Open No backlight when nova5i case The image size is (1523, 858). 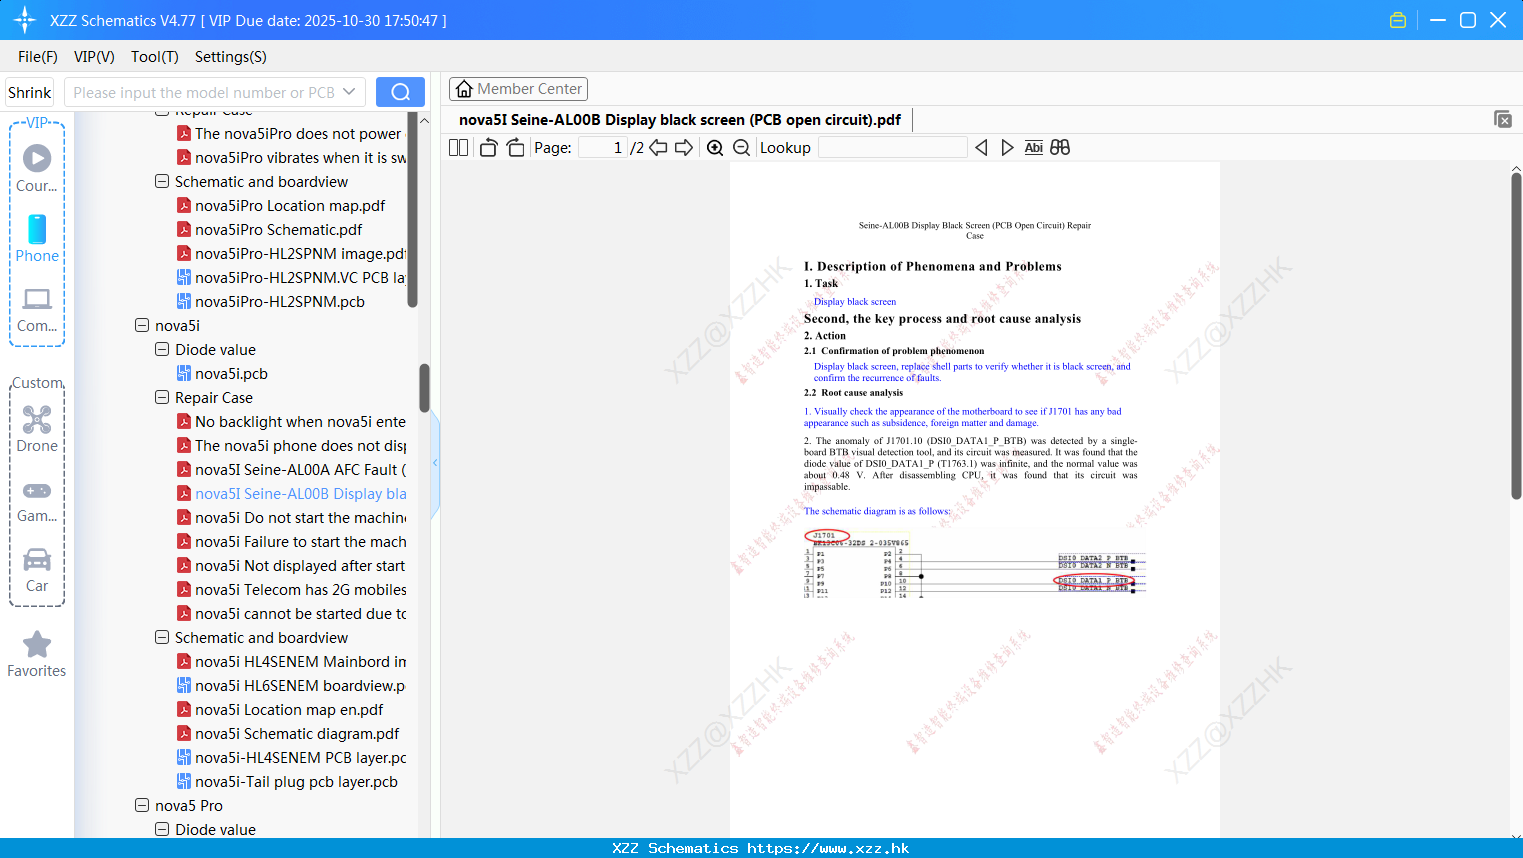pos(300,421)
